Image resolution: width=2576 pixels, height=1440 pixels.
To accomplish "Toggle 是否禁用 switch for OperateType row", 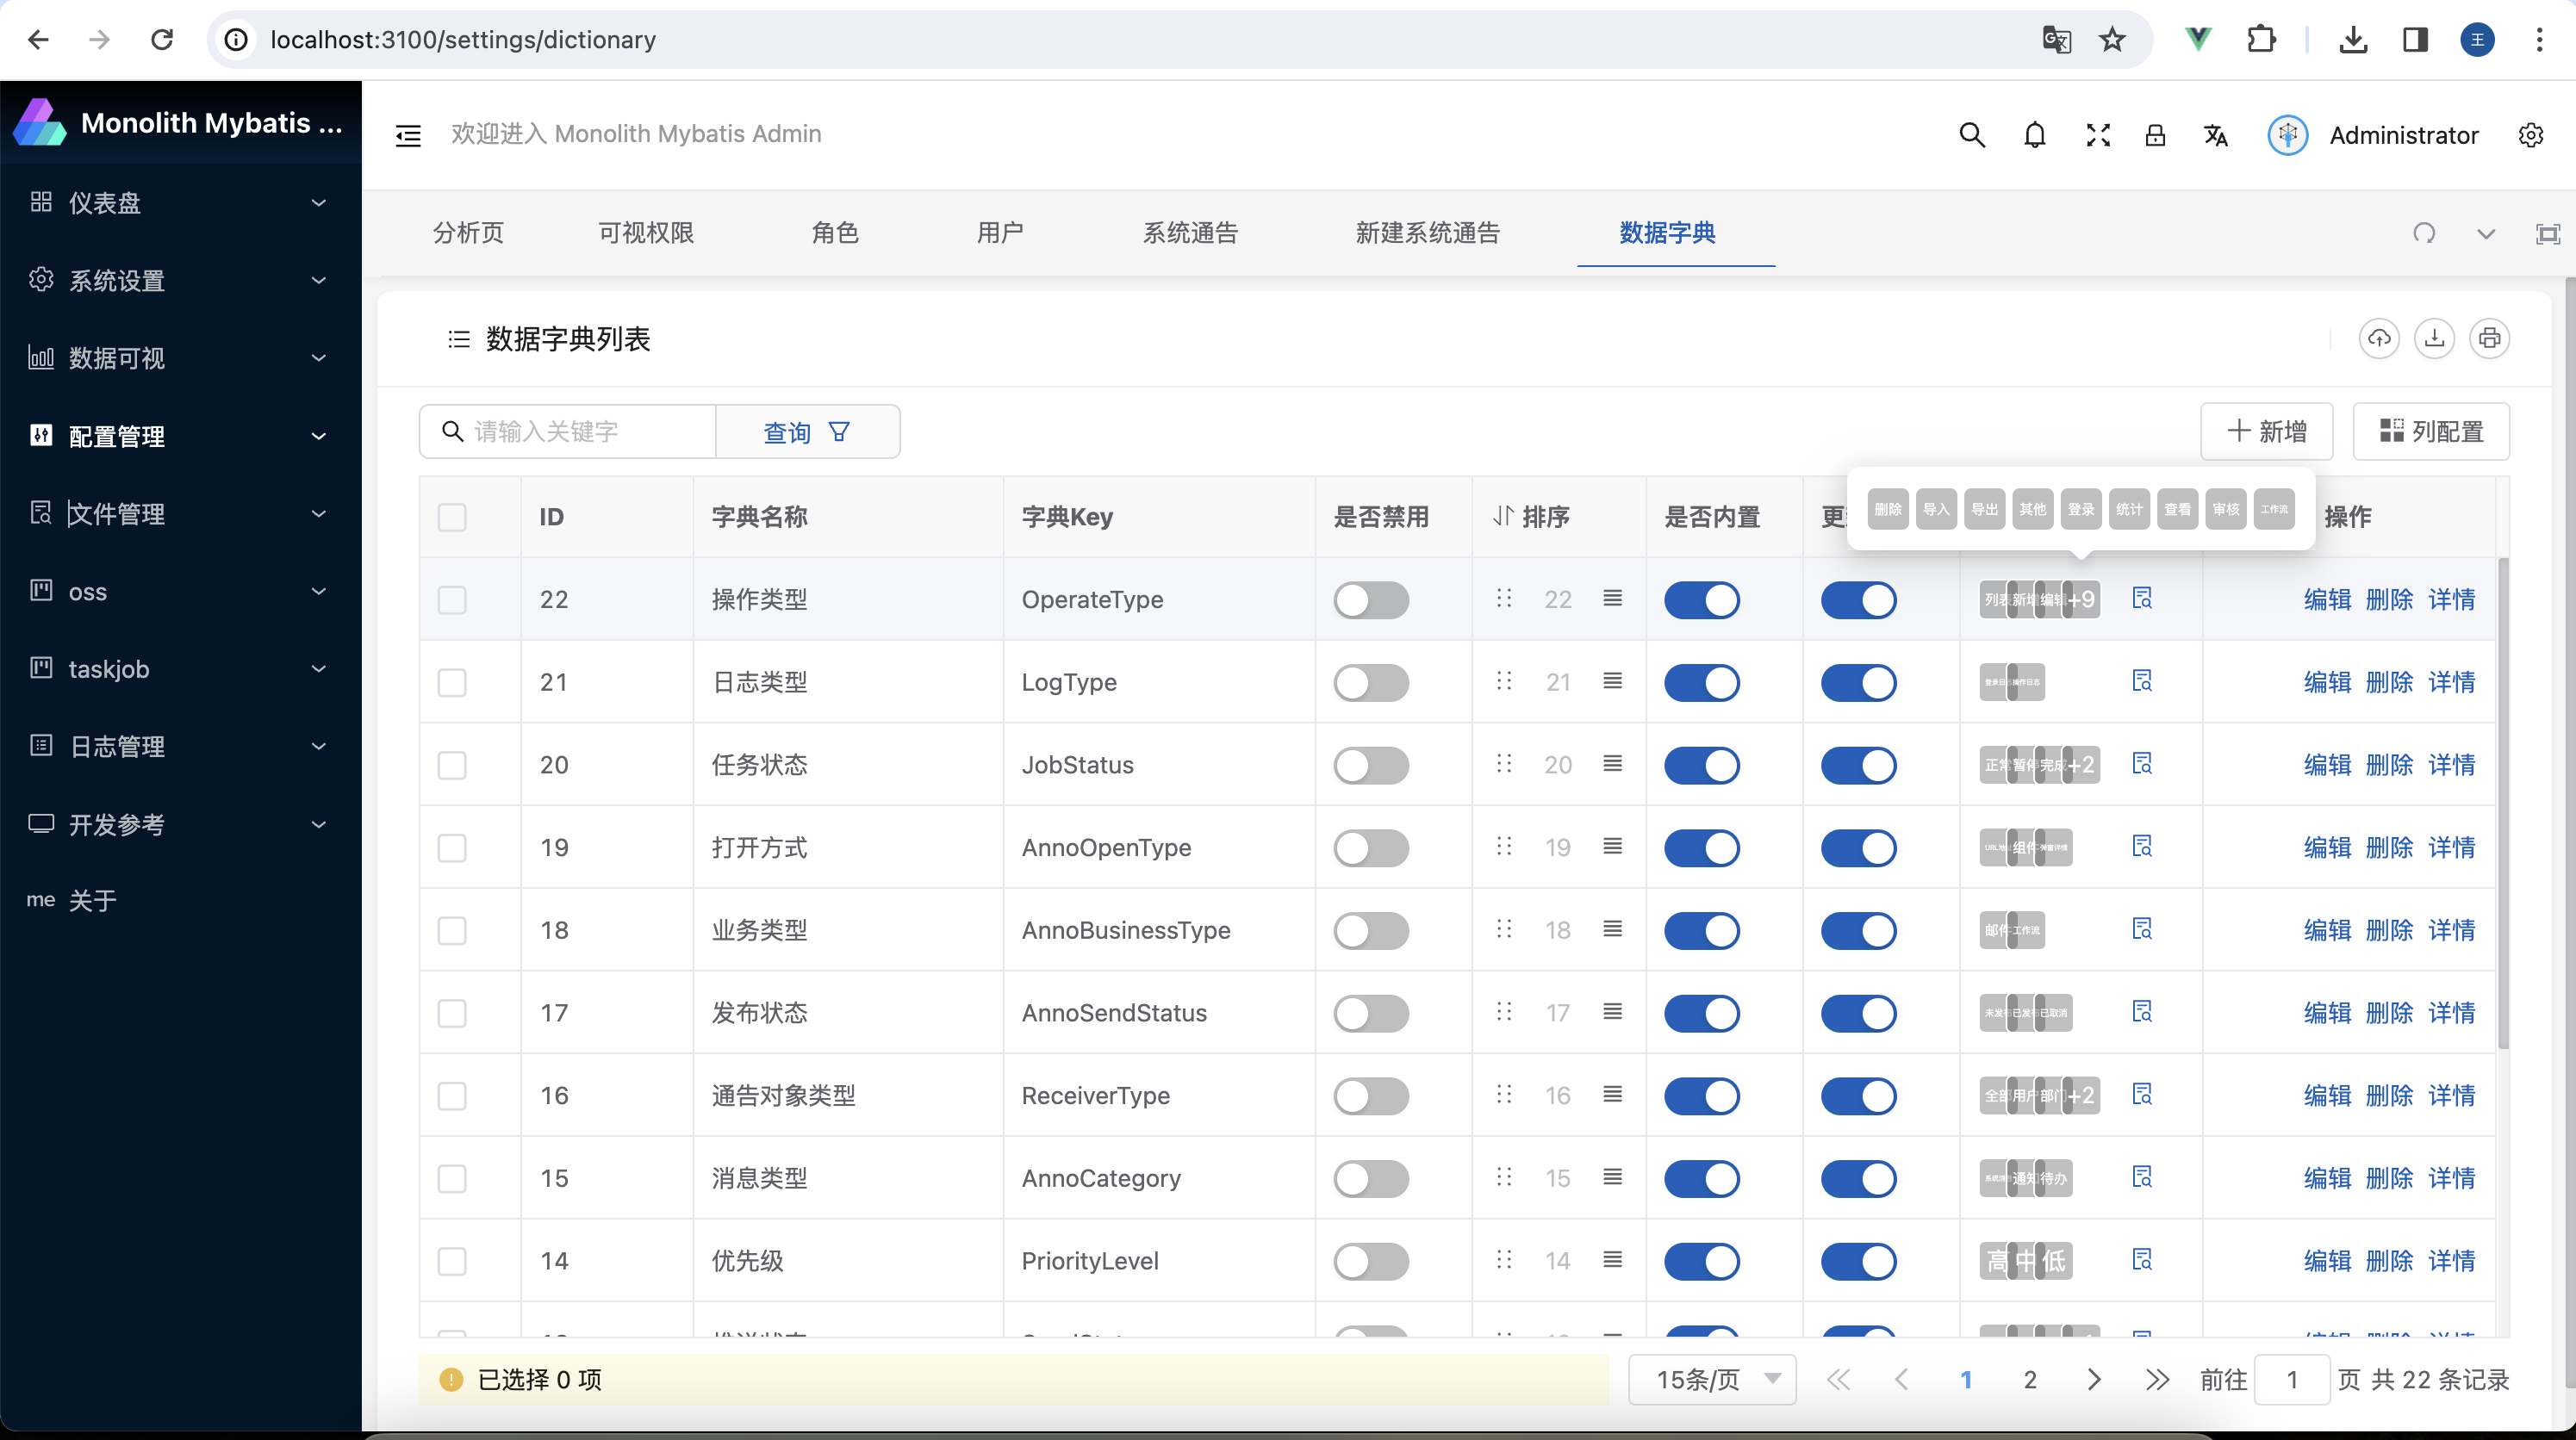I will coord(1372,598).
